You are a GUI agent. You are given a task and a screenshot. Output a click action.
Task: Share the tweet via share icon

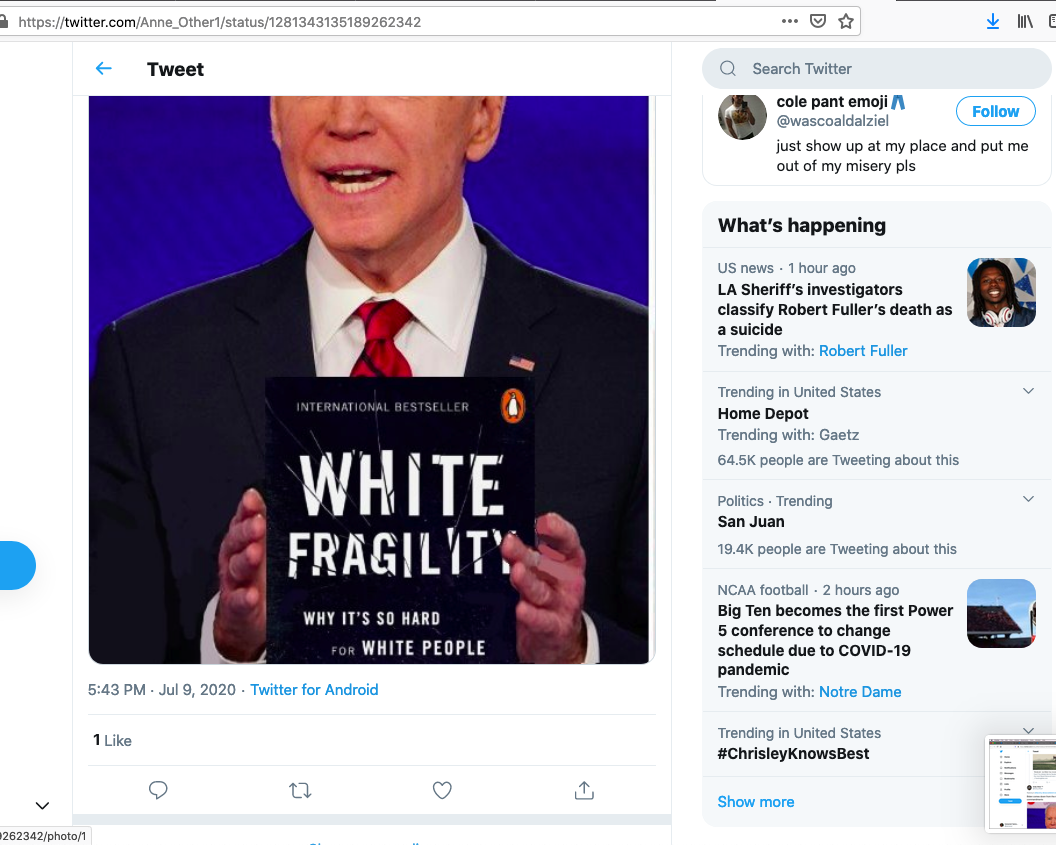tap(584, 790)
